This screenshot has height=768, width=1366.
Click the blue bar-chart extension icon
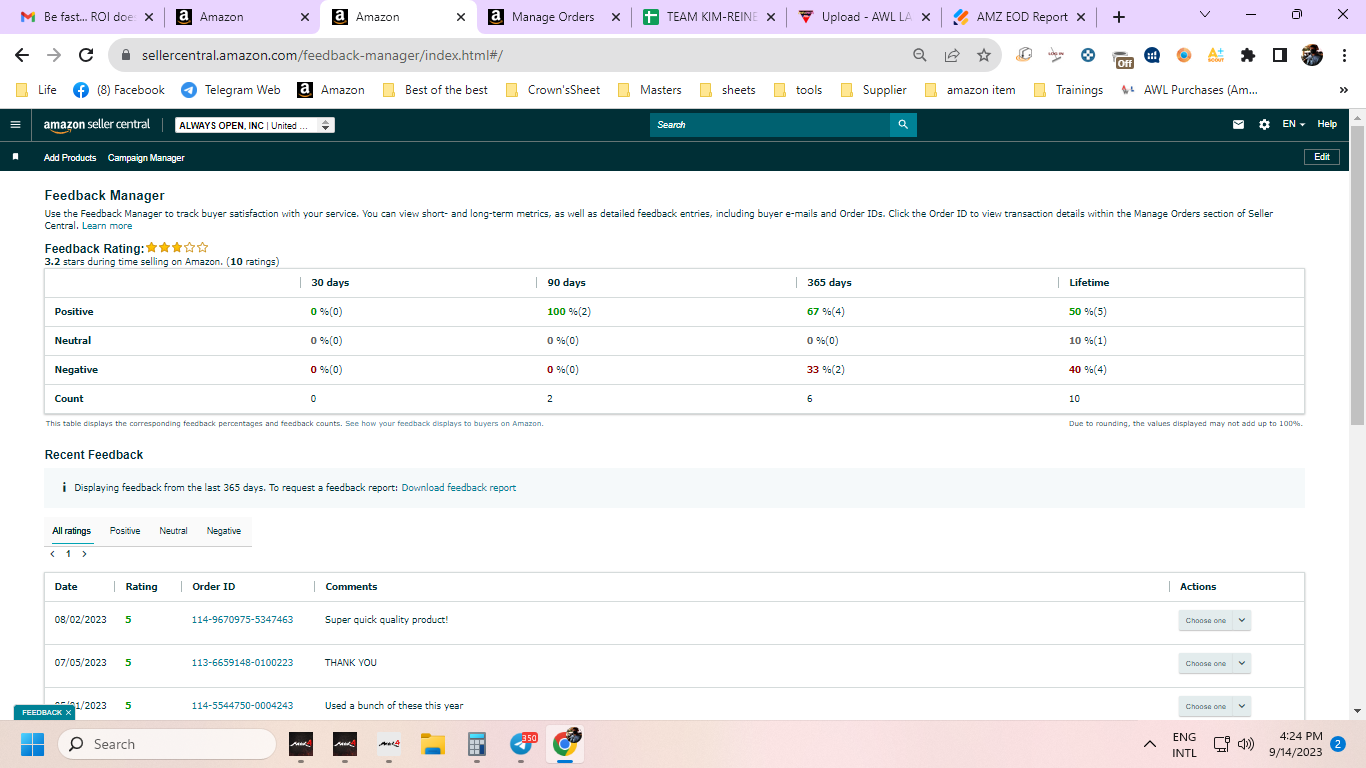click(x=1152, y=55)
